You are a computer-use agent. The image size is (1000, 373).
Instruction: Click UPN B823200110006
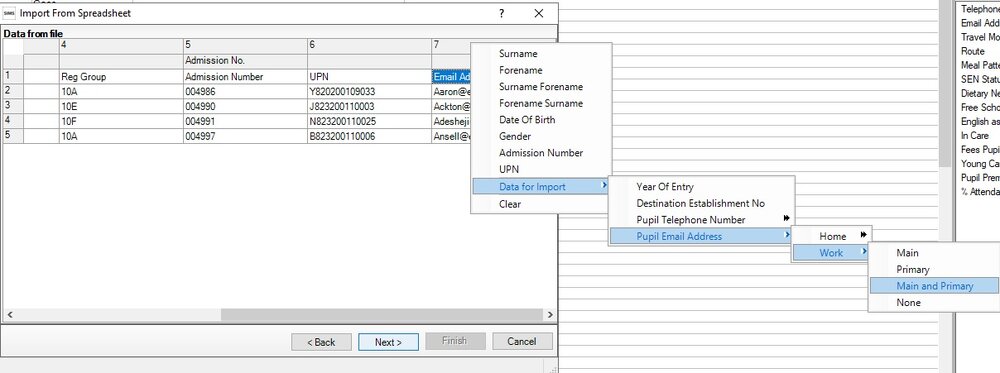pos(369,136)
